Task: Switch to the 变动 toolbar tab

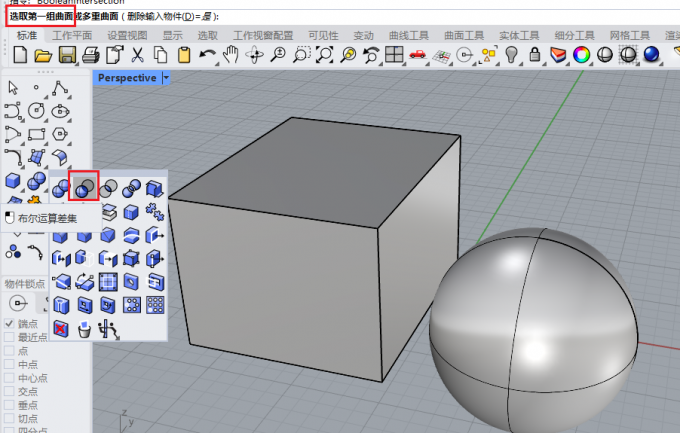Action: click(x=363, y=35)
